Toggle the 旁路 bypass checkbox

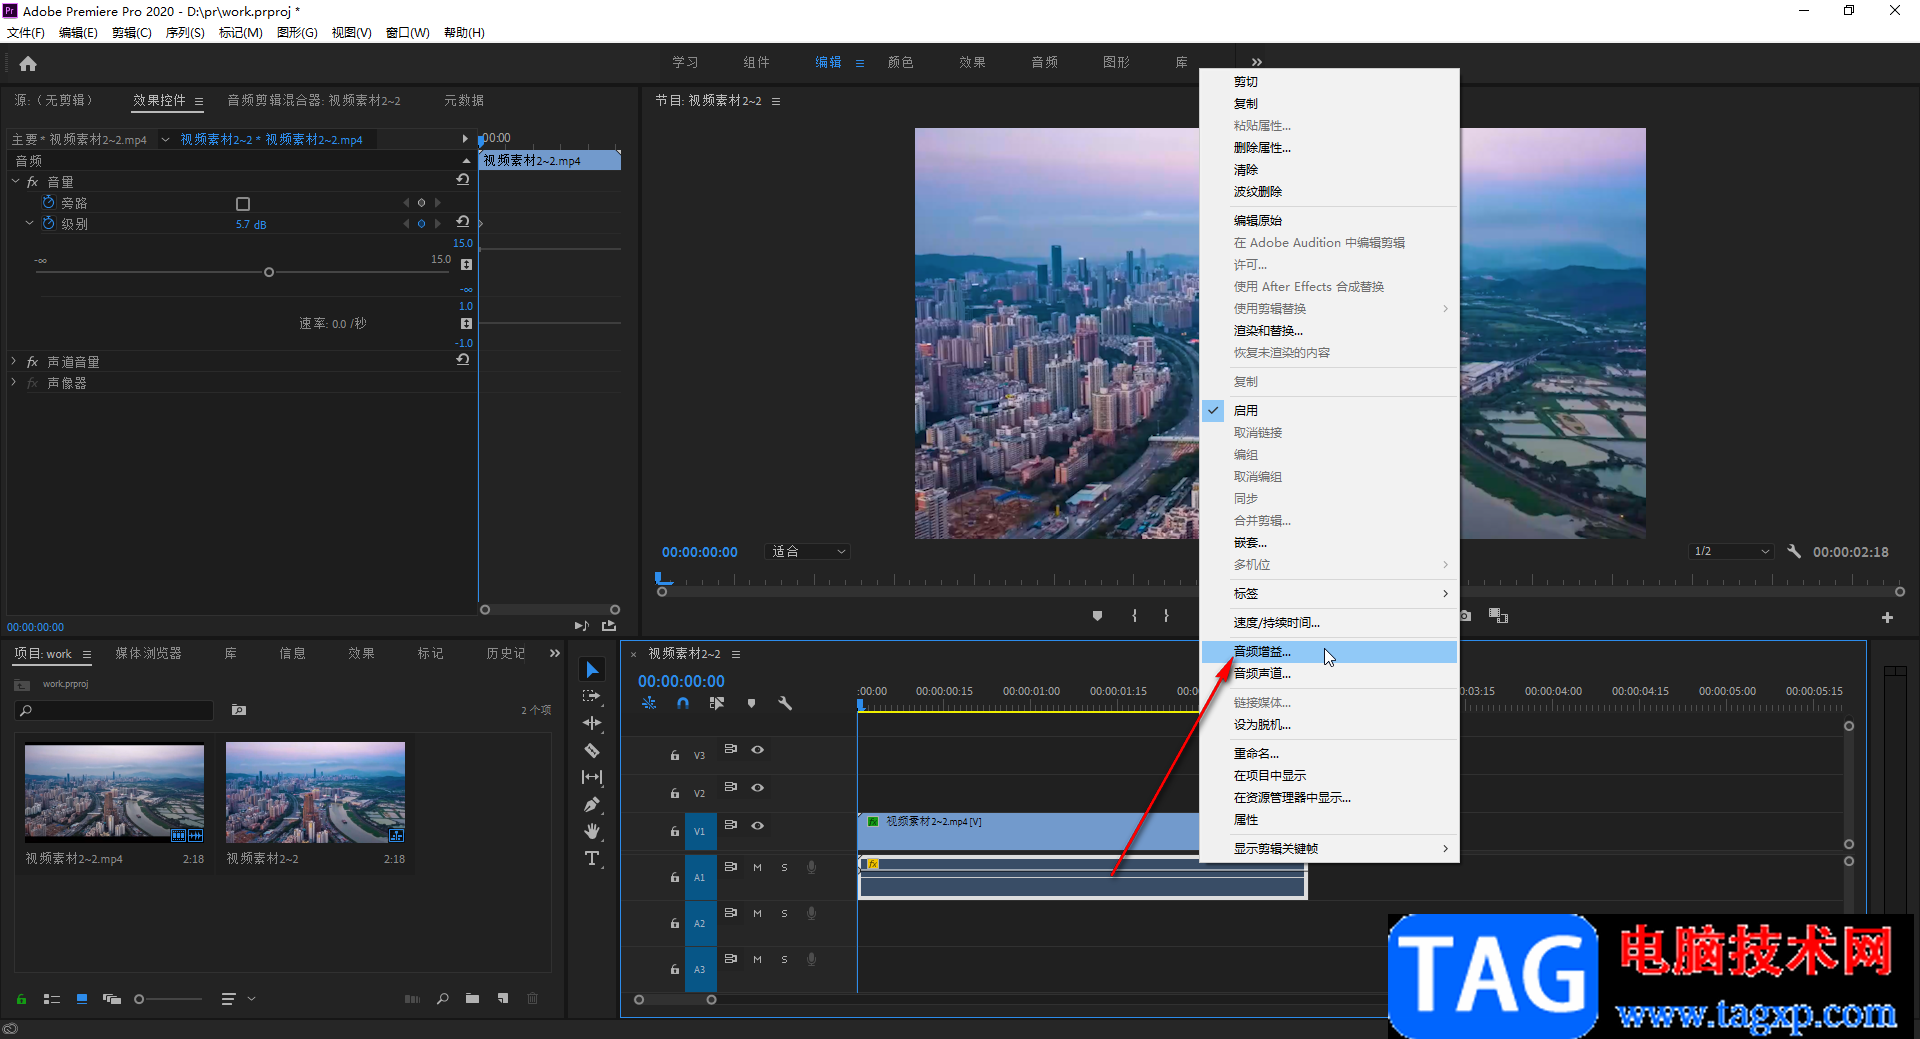point(242,203)
